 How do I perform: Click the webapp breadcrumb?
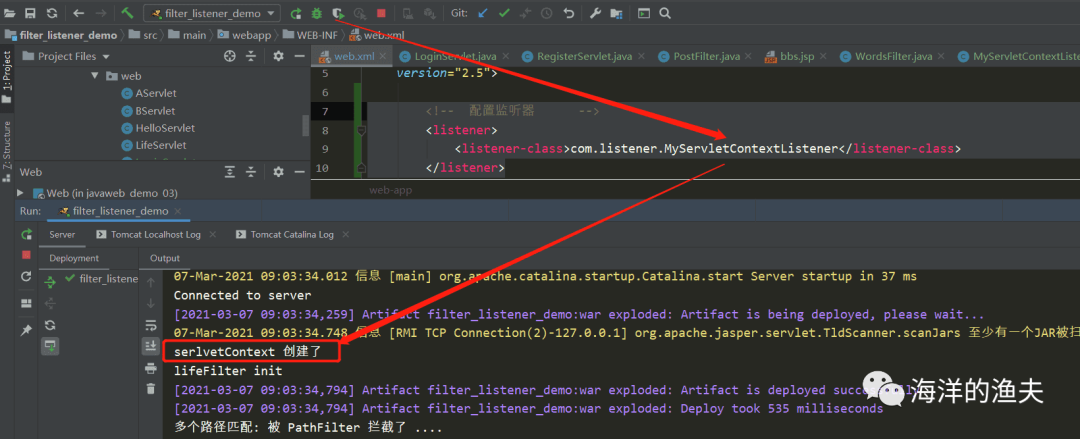(245, 35)
